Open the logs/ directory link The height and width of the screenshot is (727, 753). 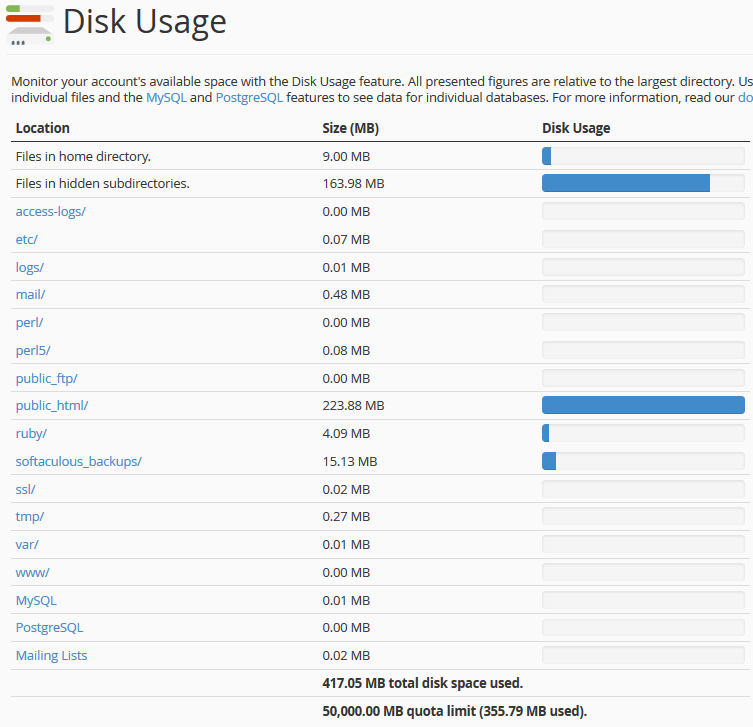(x=30, y=267)
